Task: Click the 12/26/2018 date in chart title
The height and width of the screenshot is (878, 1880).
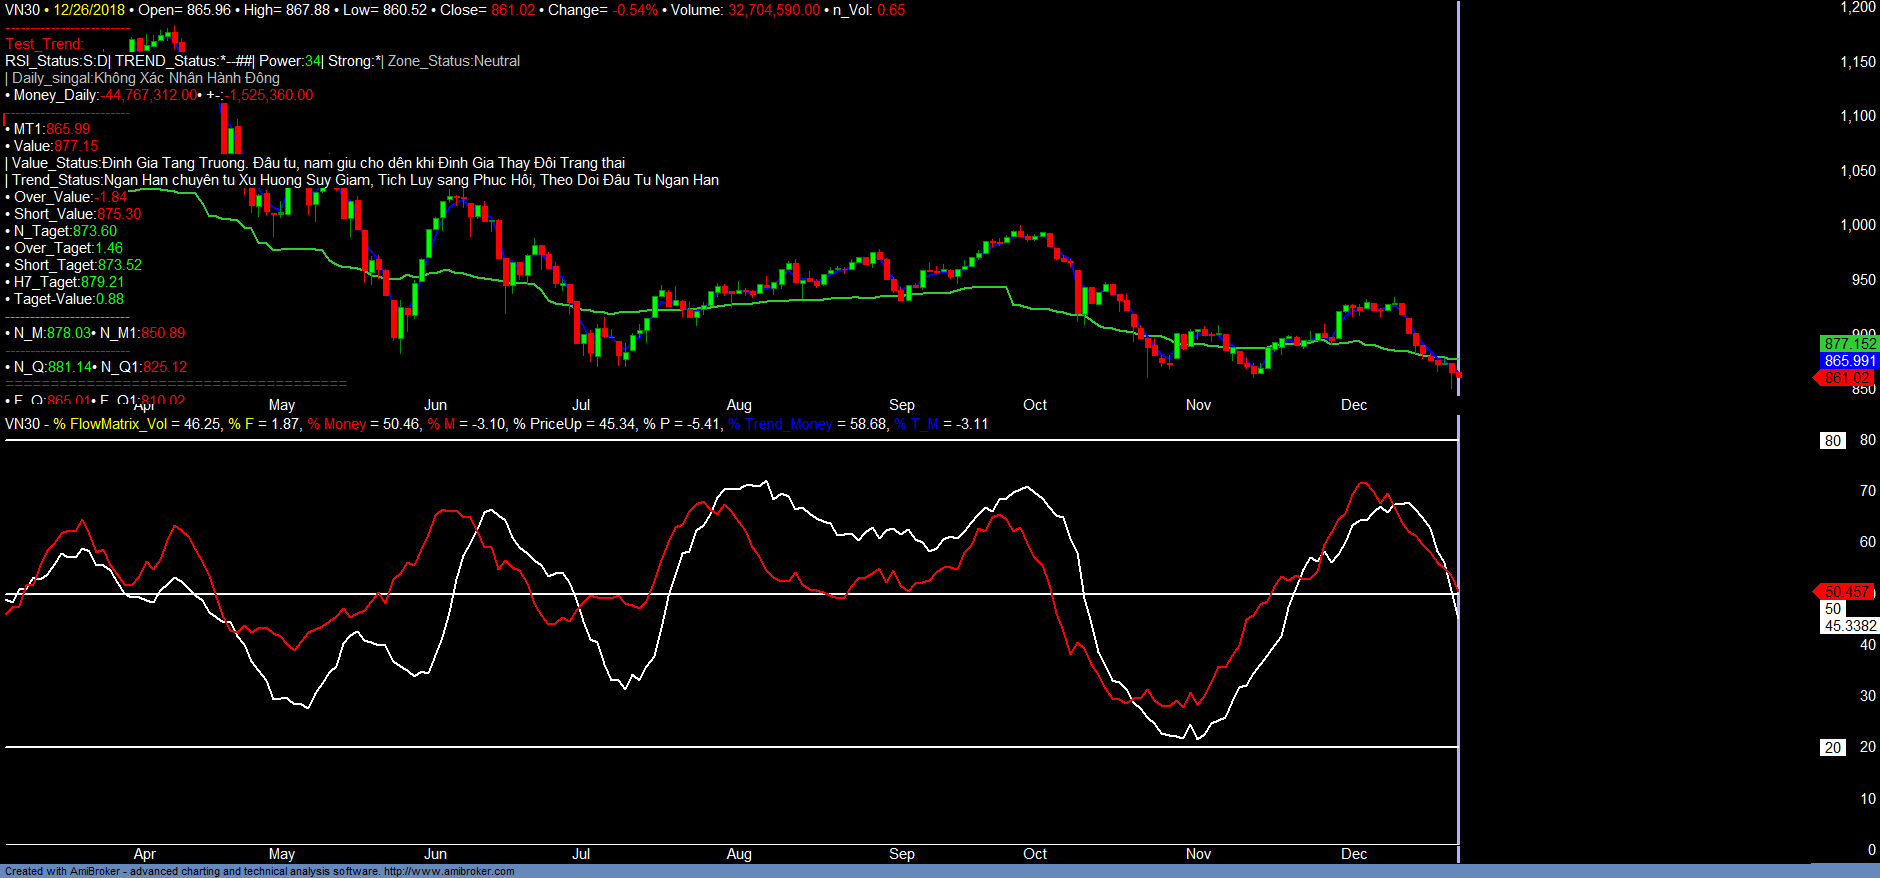Action: (x=89, y=10)
